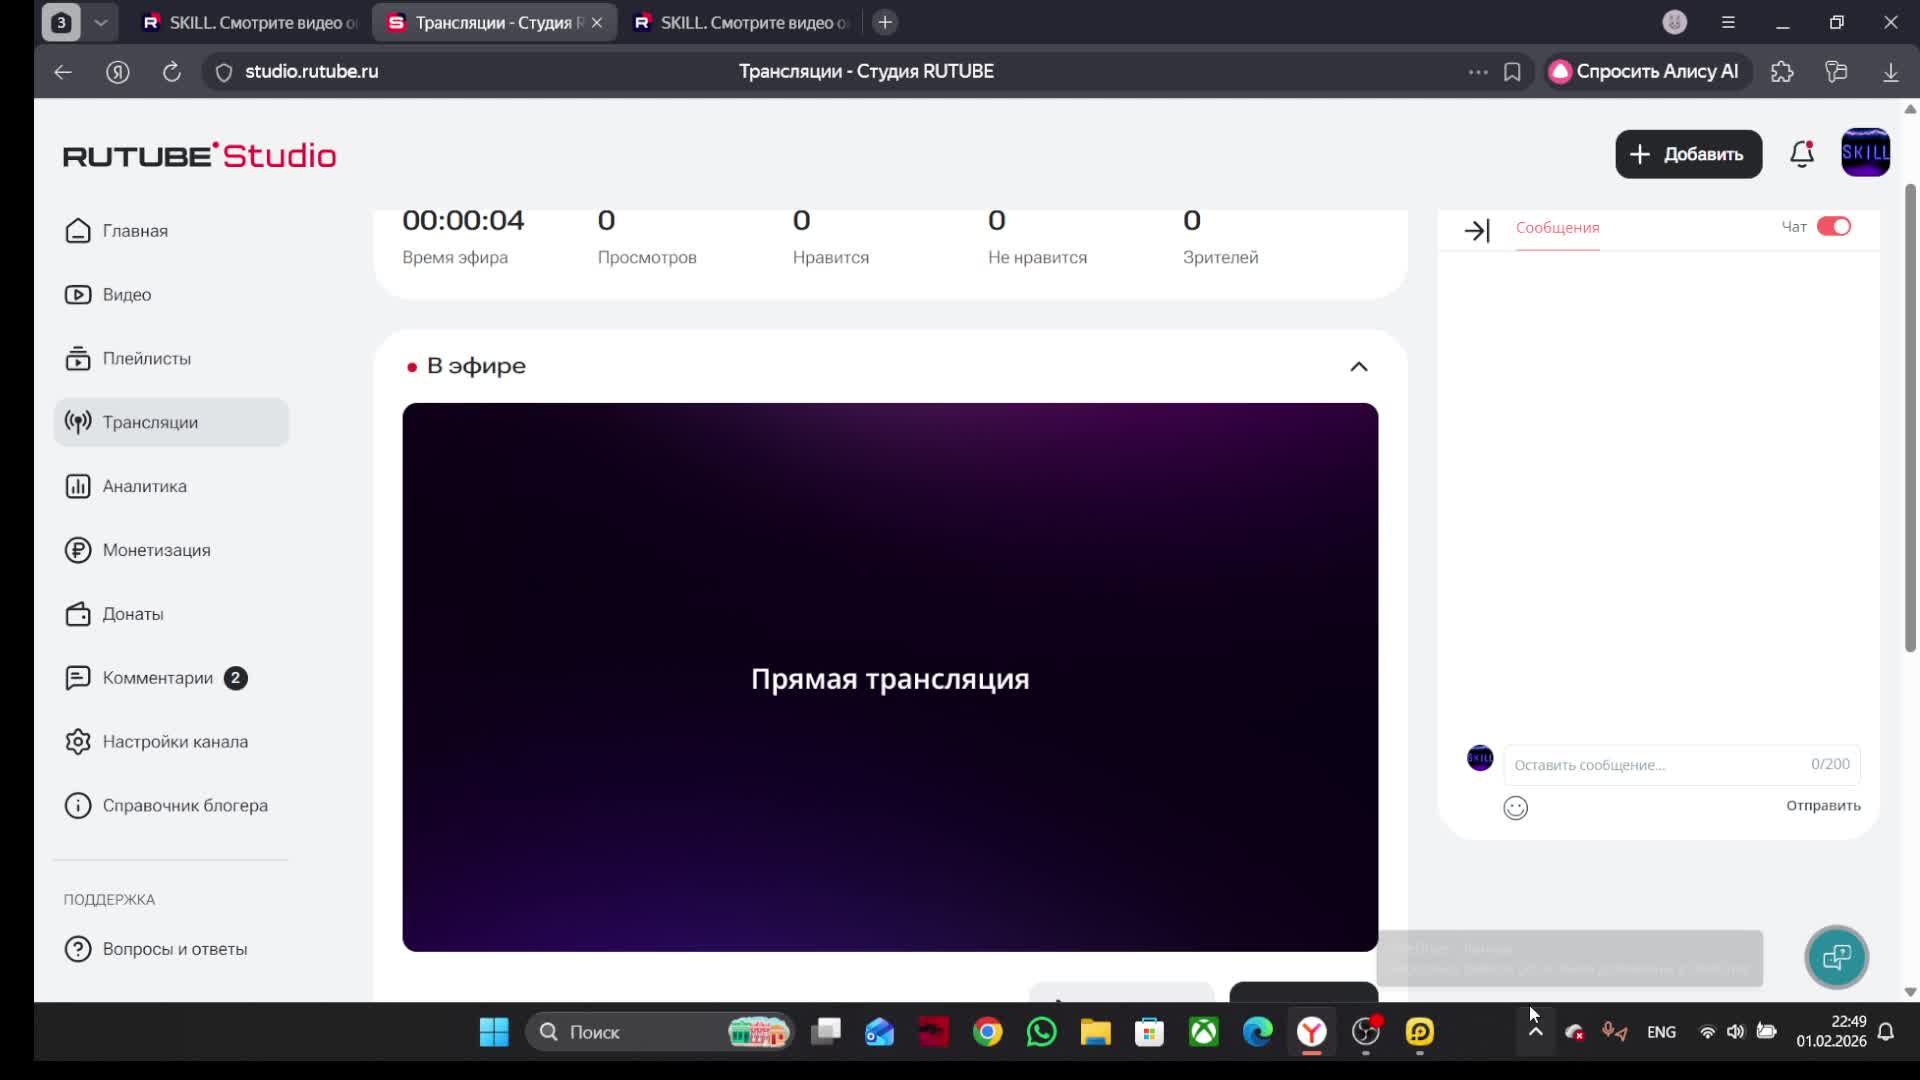Bookmark page via address bar icon
Screen dimensions: 1920x1080
click(1512, 72)
